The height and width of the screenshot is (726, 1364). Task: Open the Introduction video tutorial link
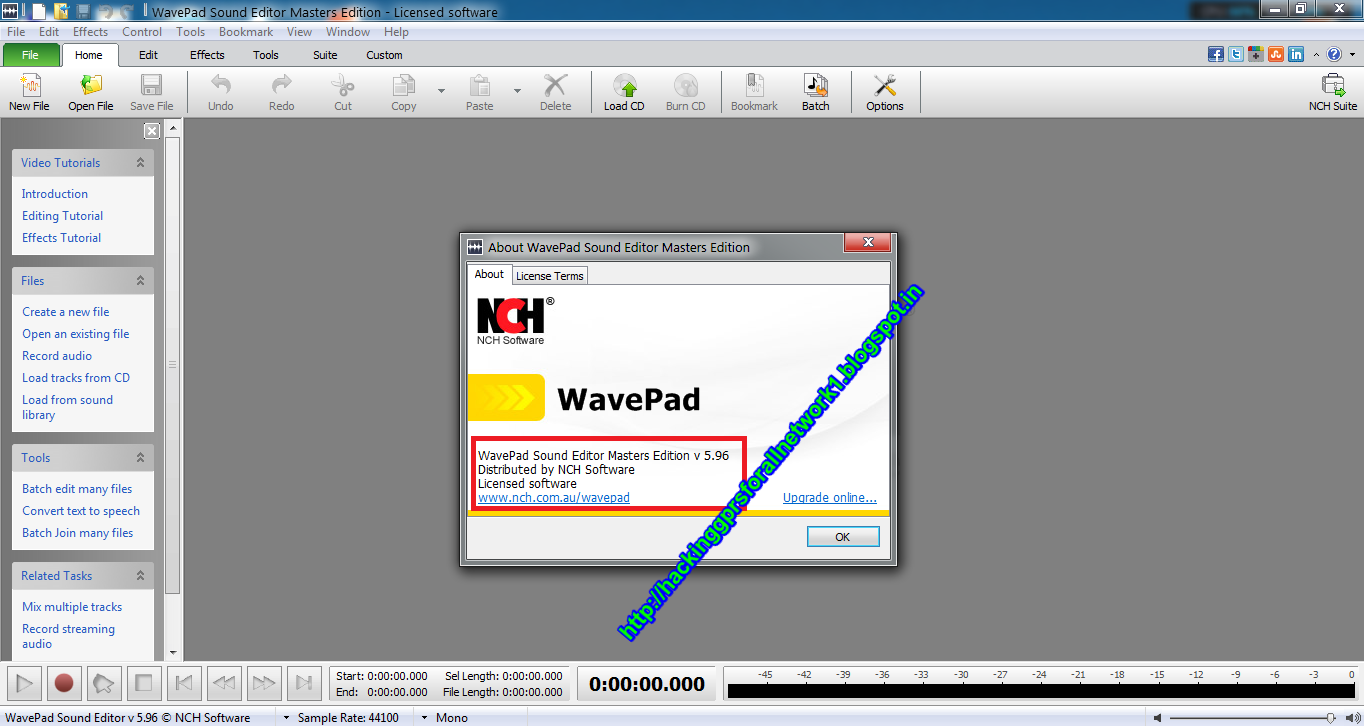coord(55,194)
